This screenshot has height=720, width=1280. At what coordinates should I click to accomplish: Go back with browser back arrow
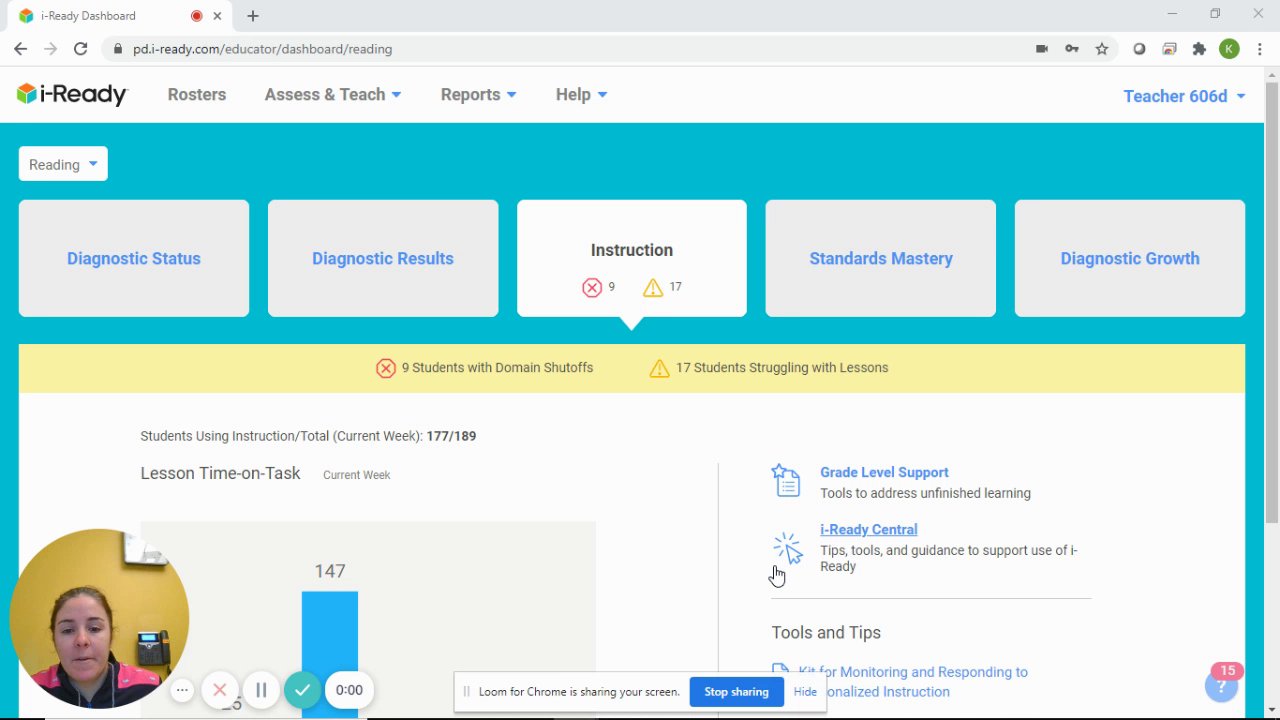20,48
